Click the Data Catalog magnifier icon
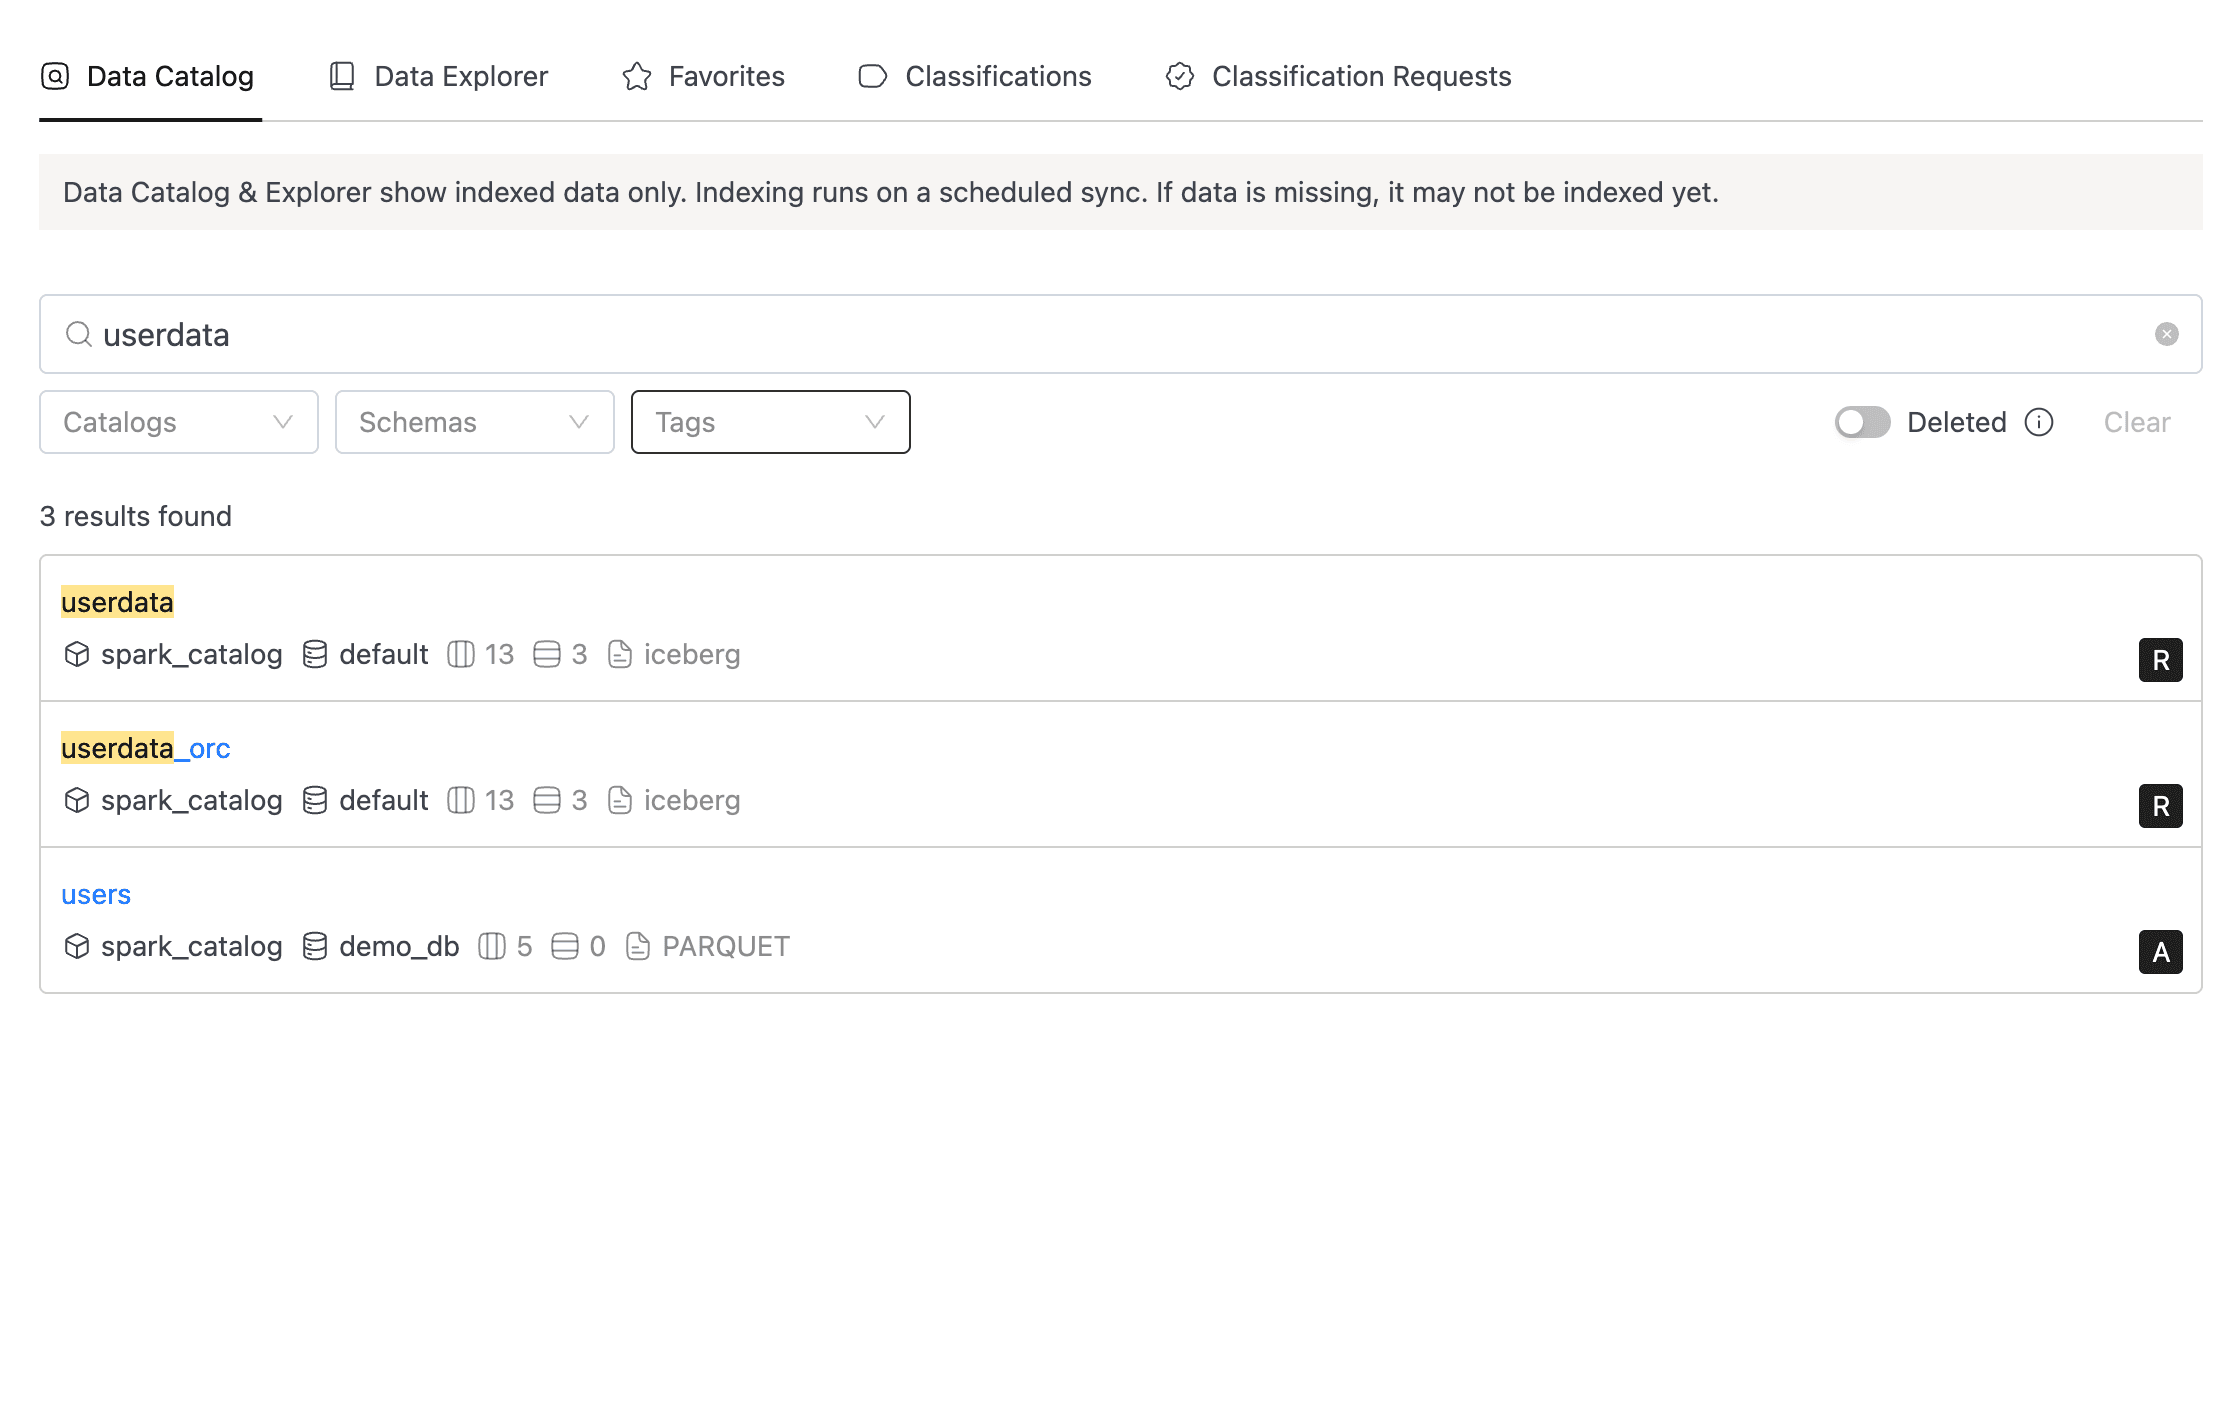 click(x=55, y=75)
